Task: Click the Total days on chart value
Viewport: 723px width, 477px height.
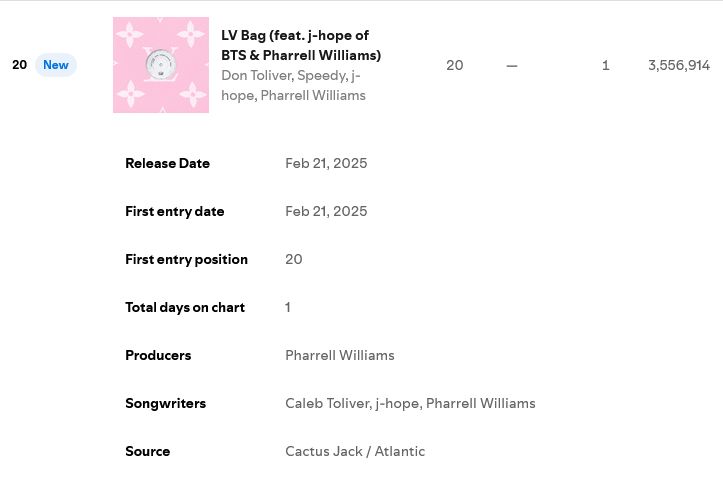Action: point(288,307)
